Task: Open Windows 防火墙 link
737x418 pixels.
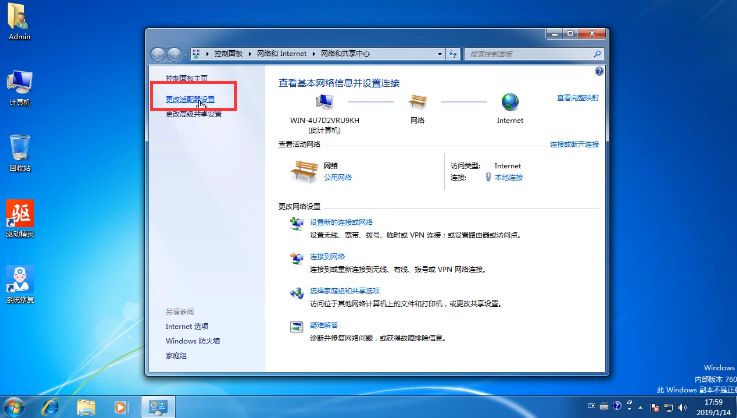Action: pos(193,341)
